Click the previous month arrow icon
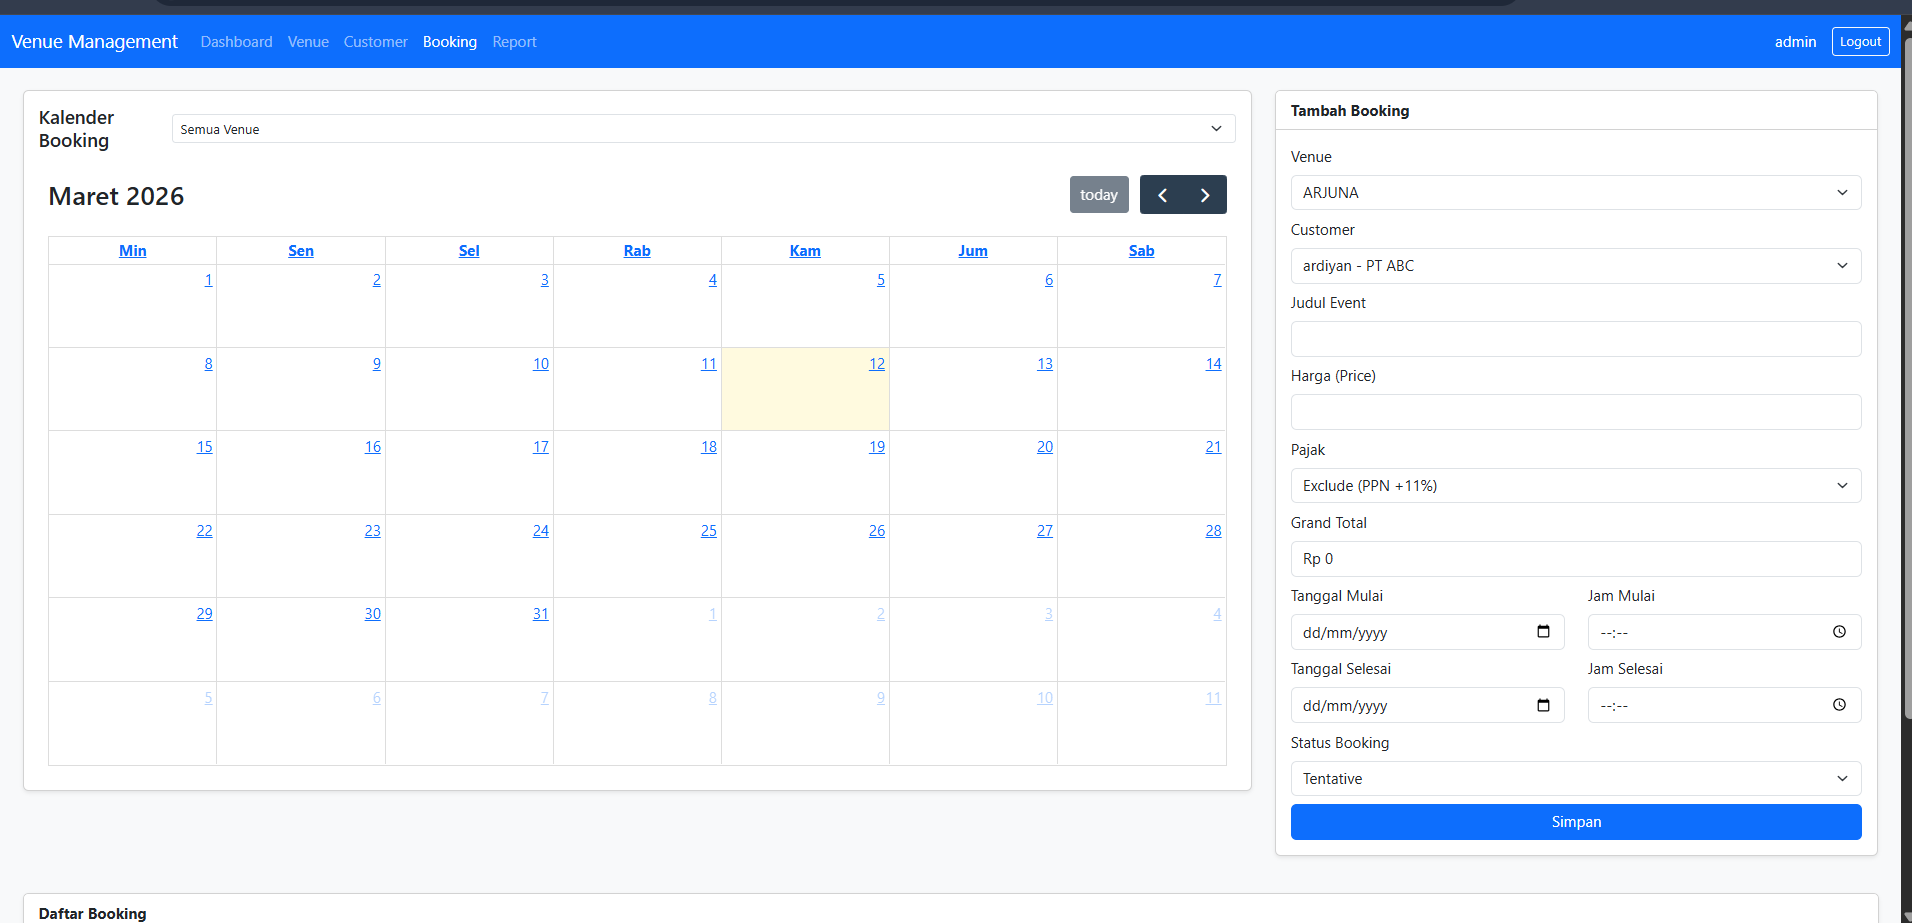1912x923 pixels. [1162, 195]
